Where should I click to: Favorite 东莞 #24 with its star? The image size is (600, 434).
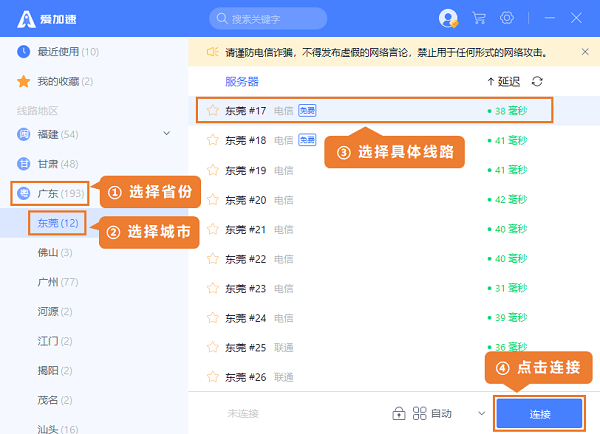tap(213, 318)
